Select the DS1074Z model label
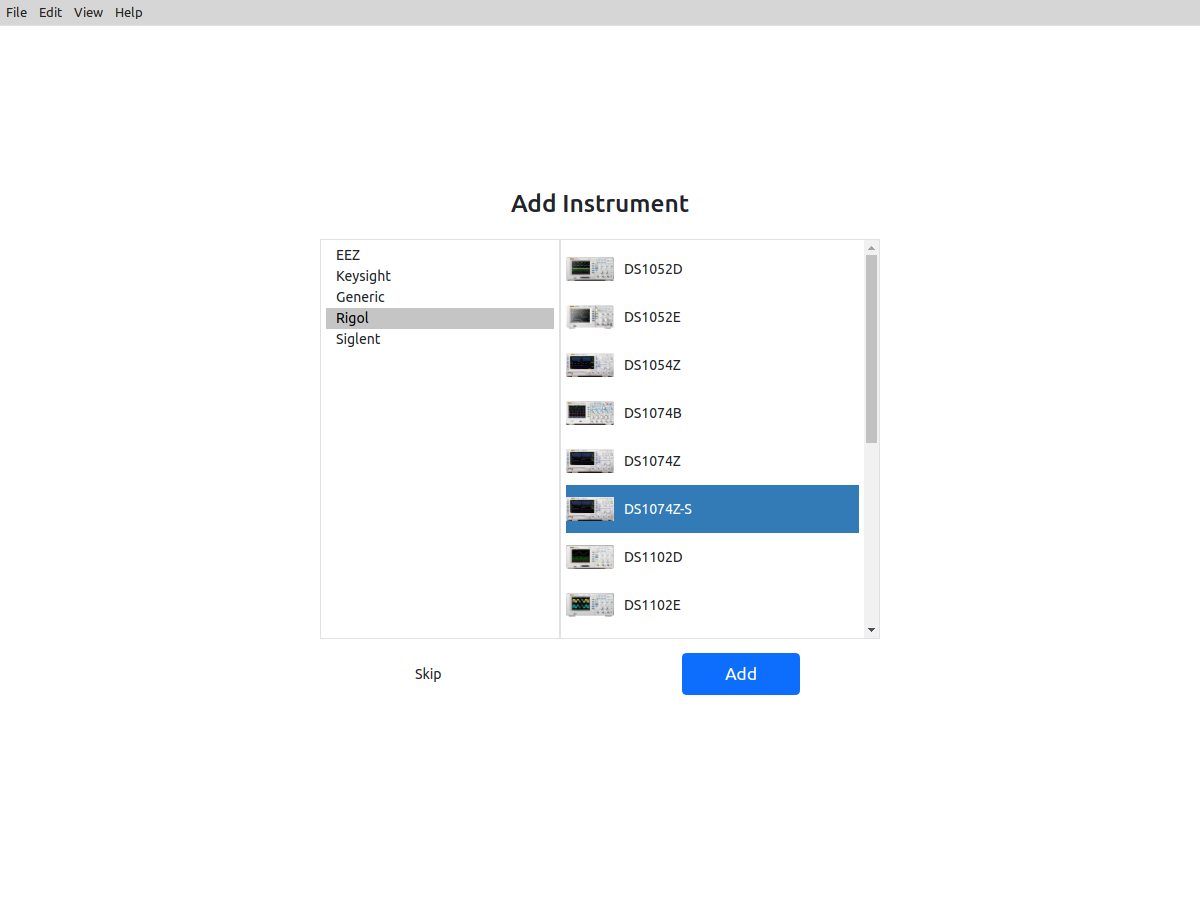The image size is (1200, 900). tap(652, 461)
